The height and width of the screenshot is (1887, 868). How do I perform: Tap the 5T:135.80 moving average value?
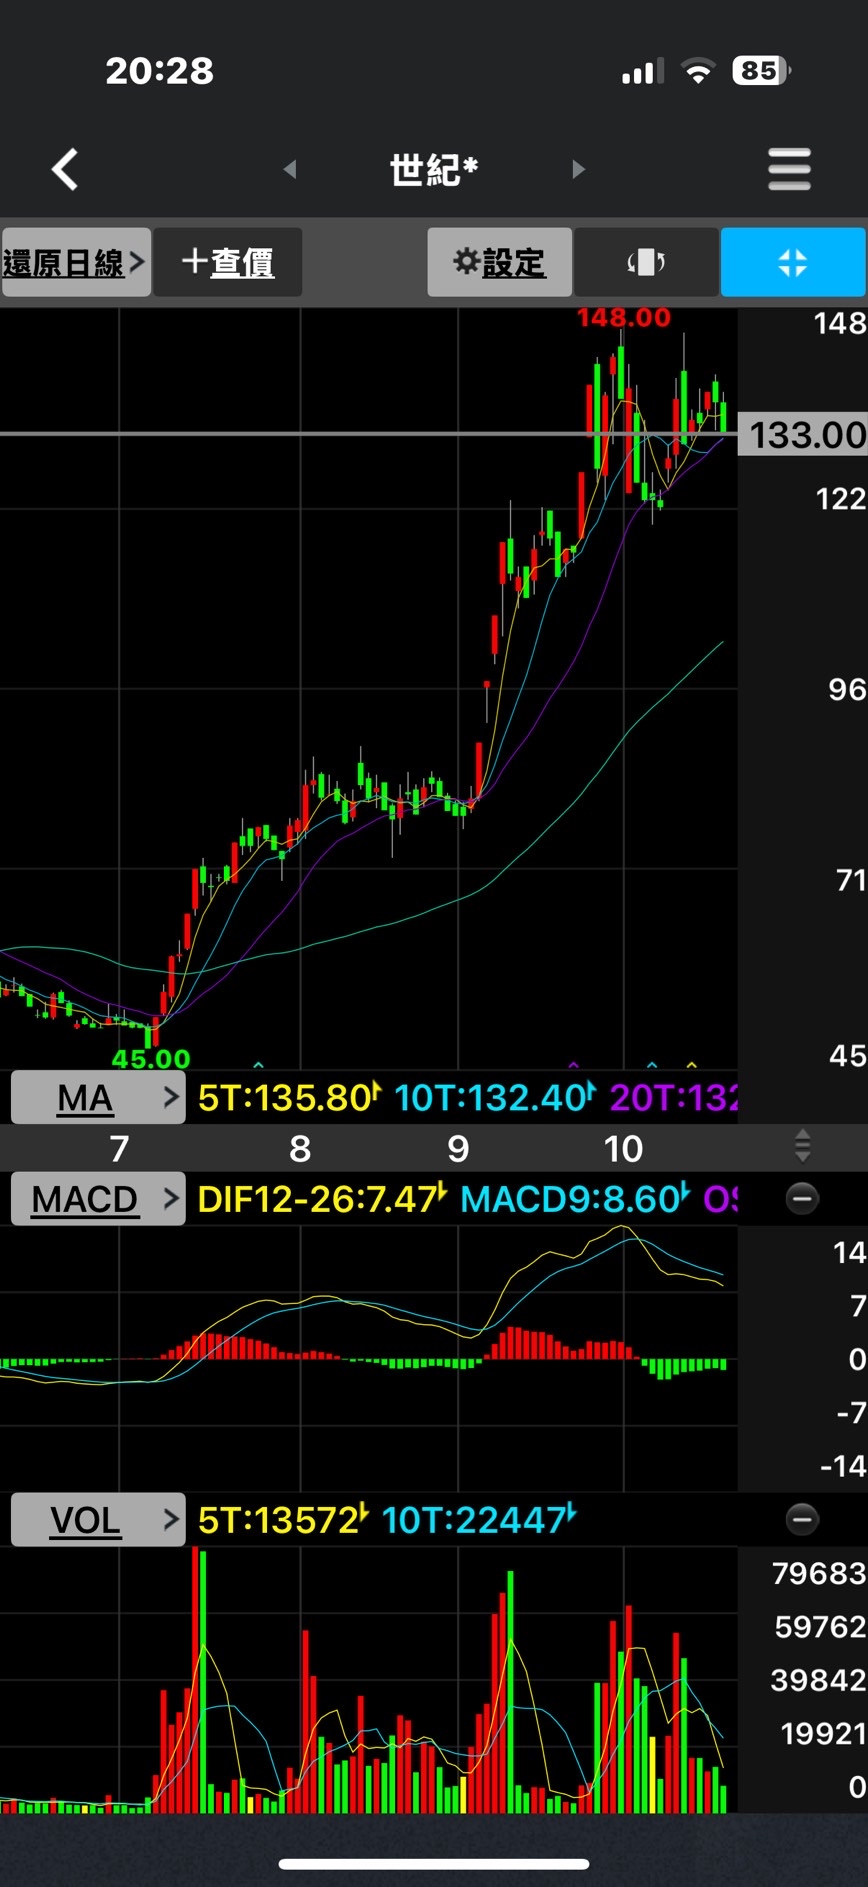point(288,1098)
